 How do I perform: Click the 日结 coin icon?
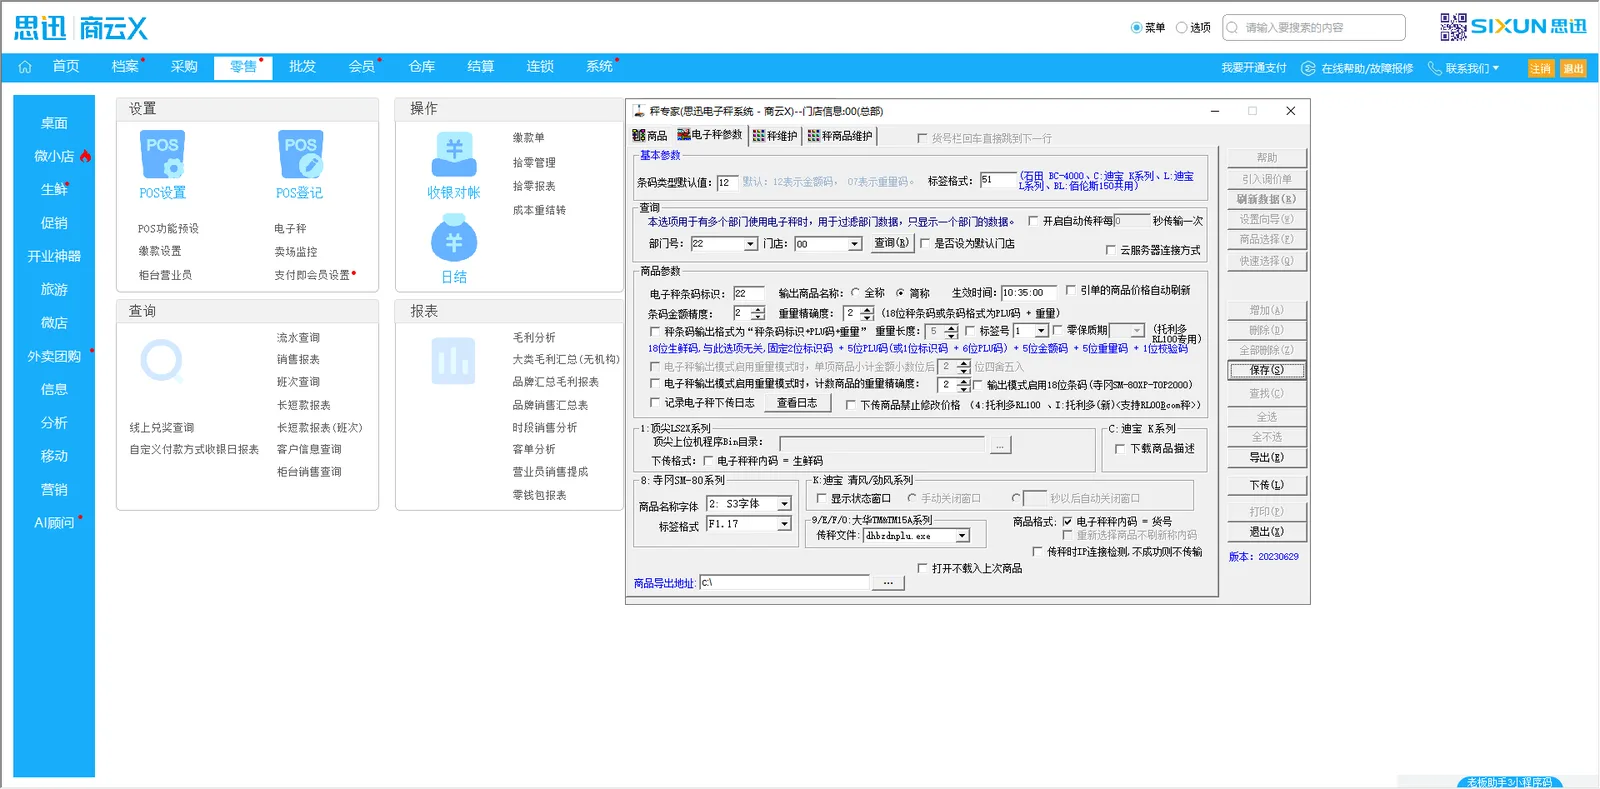coord(454,240)
